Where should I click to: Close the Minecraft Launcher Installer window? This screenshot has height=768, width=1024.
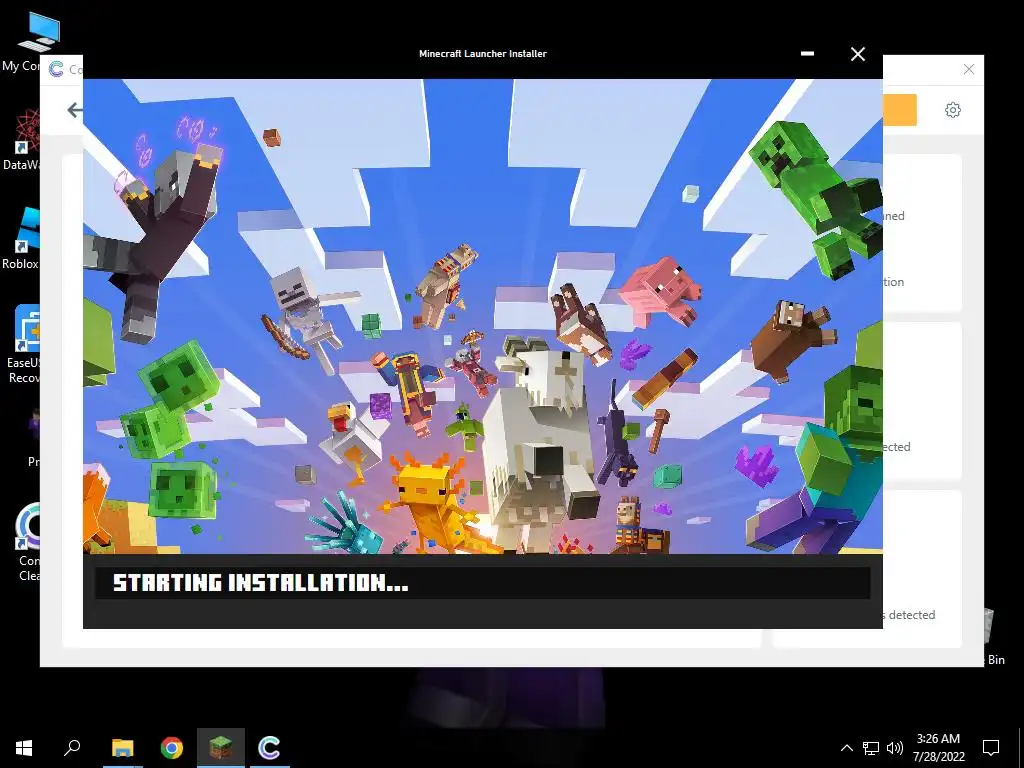click(x=857, y=54)
